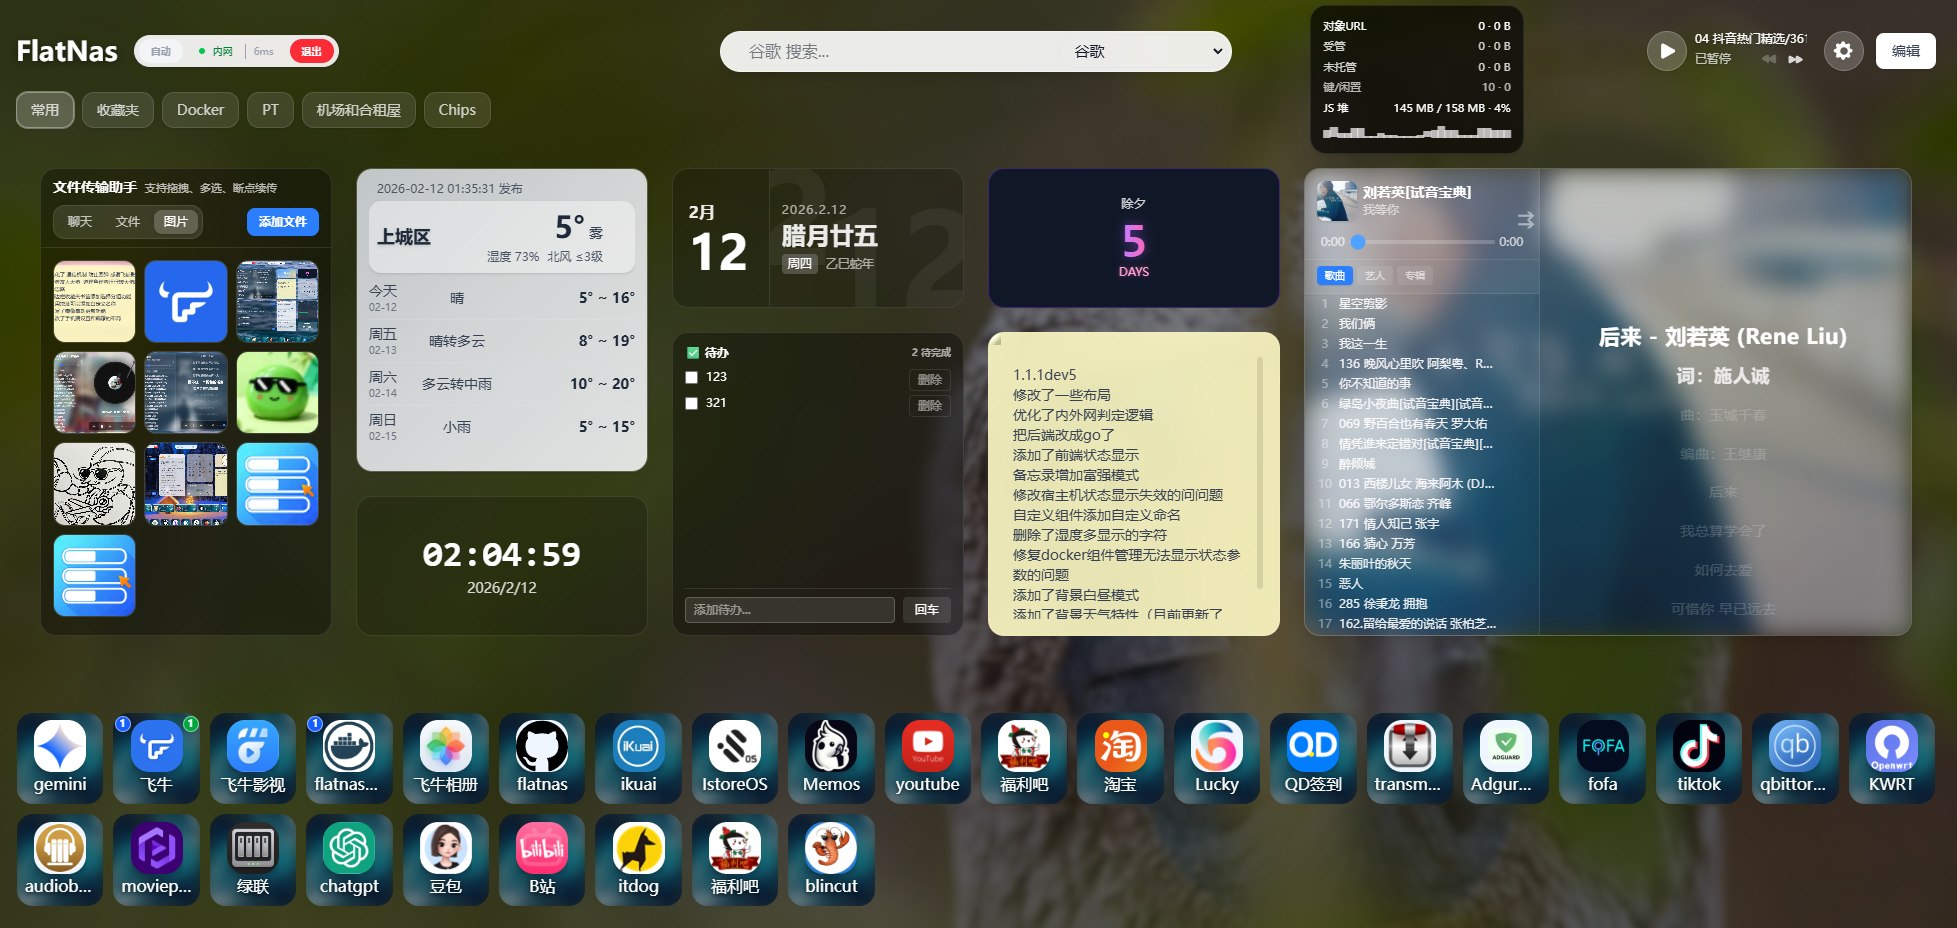Image resolution: width=1957 pixels, height=928 pixels.
Task: Click the 回车 submit button
Action: pyautogui.click(x=927, y=610)
